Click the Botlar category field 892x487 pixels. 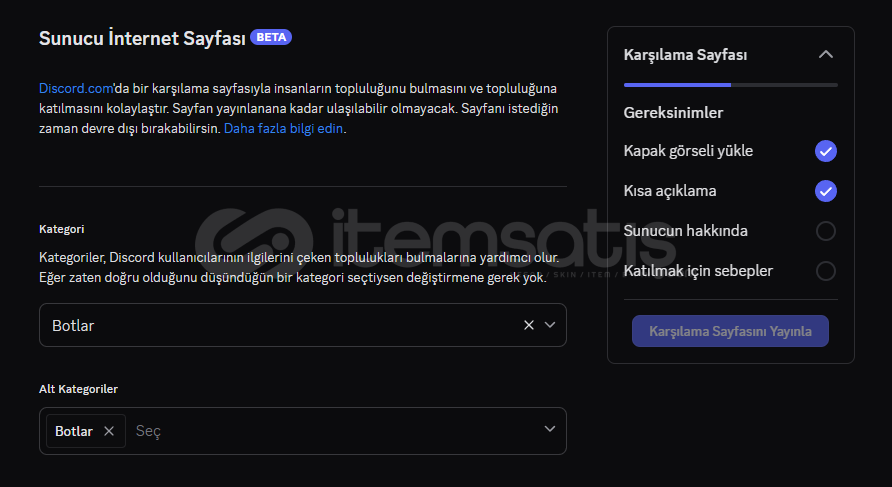[x=303, y=325]
